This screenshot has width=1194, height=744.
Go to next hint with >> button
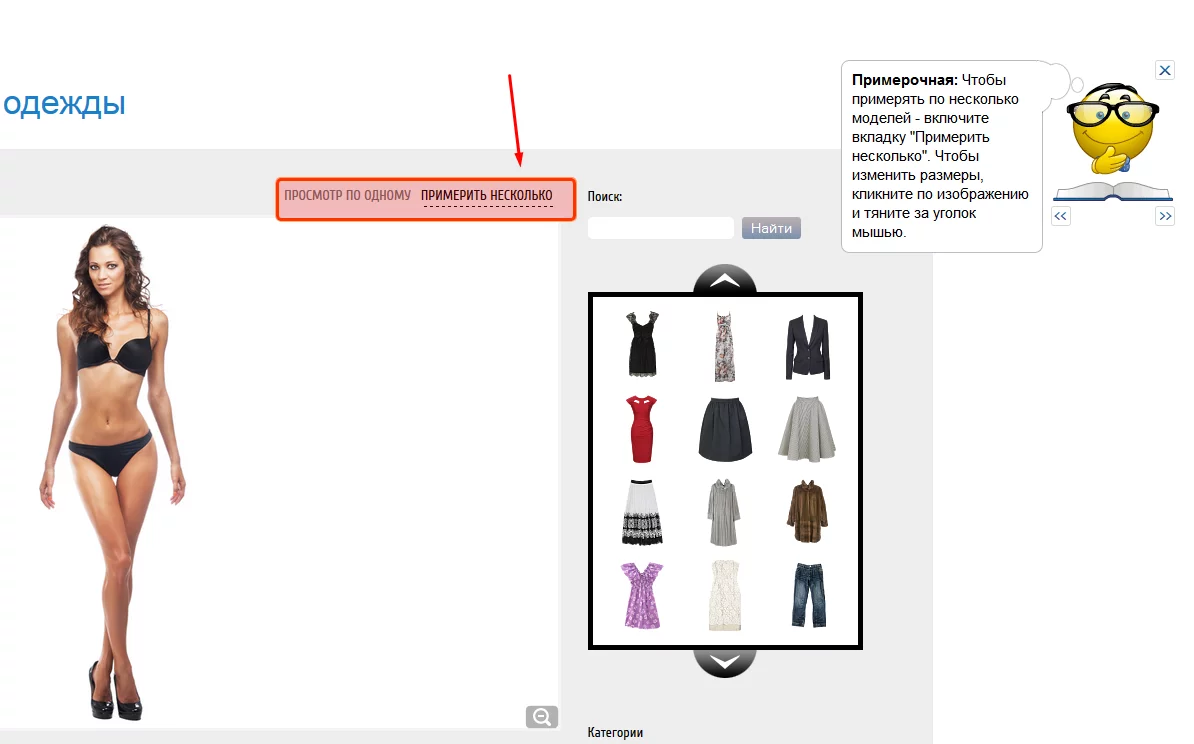pyautogui.click(x=1164, y=216)
